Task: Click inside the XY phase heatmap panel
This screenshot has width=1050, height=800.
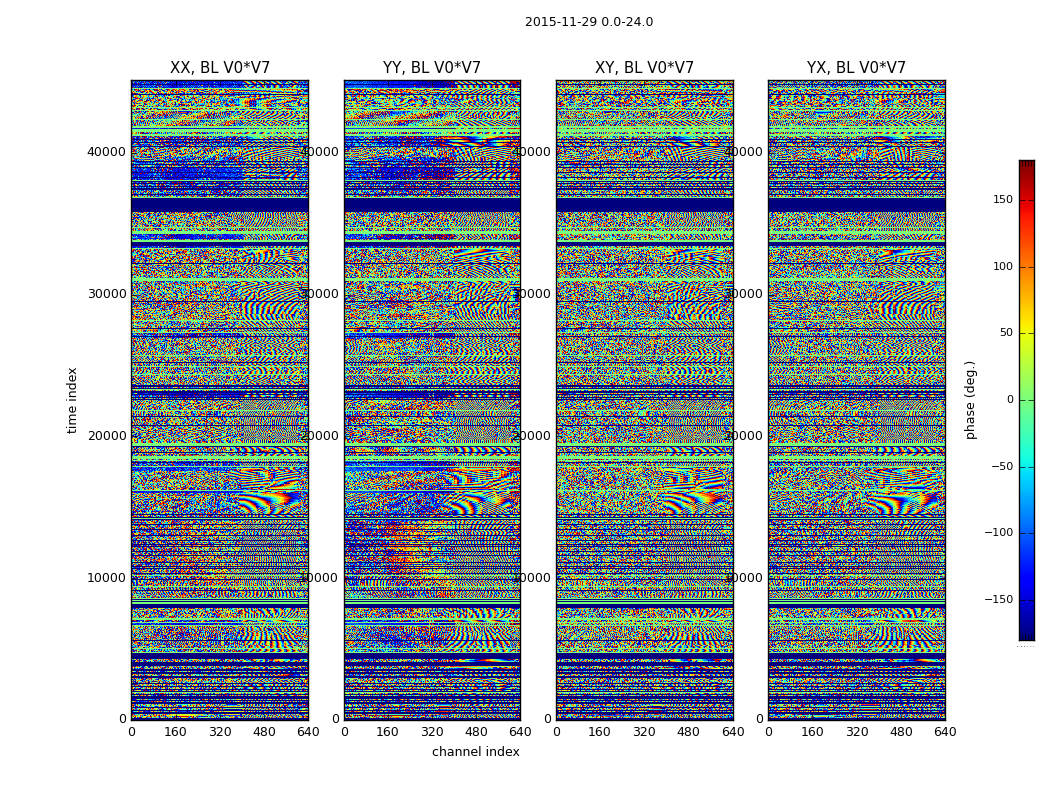Action: (x=644, y=400)
